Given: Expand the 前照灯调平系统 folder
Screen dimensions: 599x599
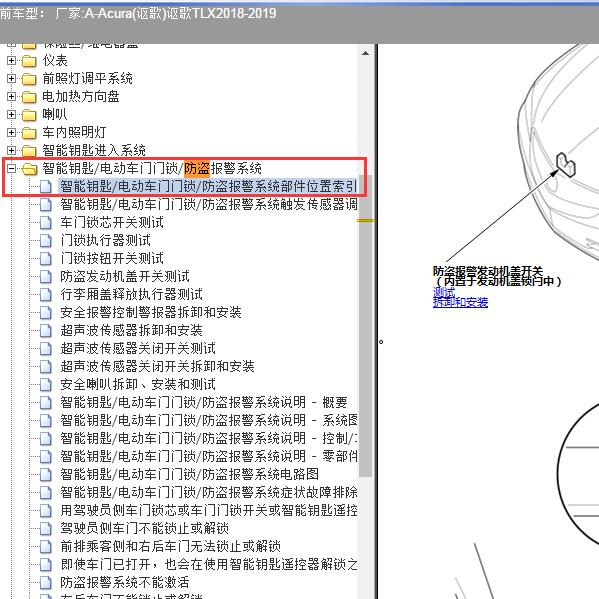Looking at the screenshot, I should click(x=11, y=78).
